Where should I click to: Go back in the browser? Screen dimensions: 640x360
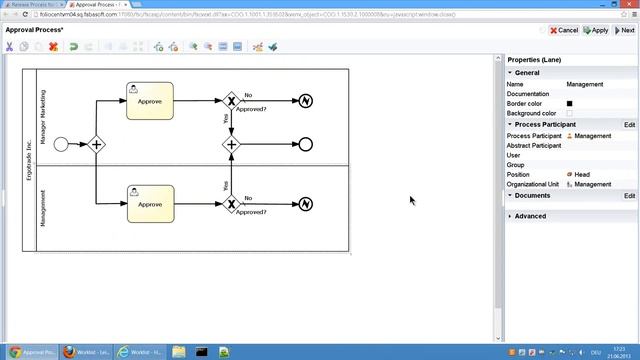[6, 14]
